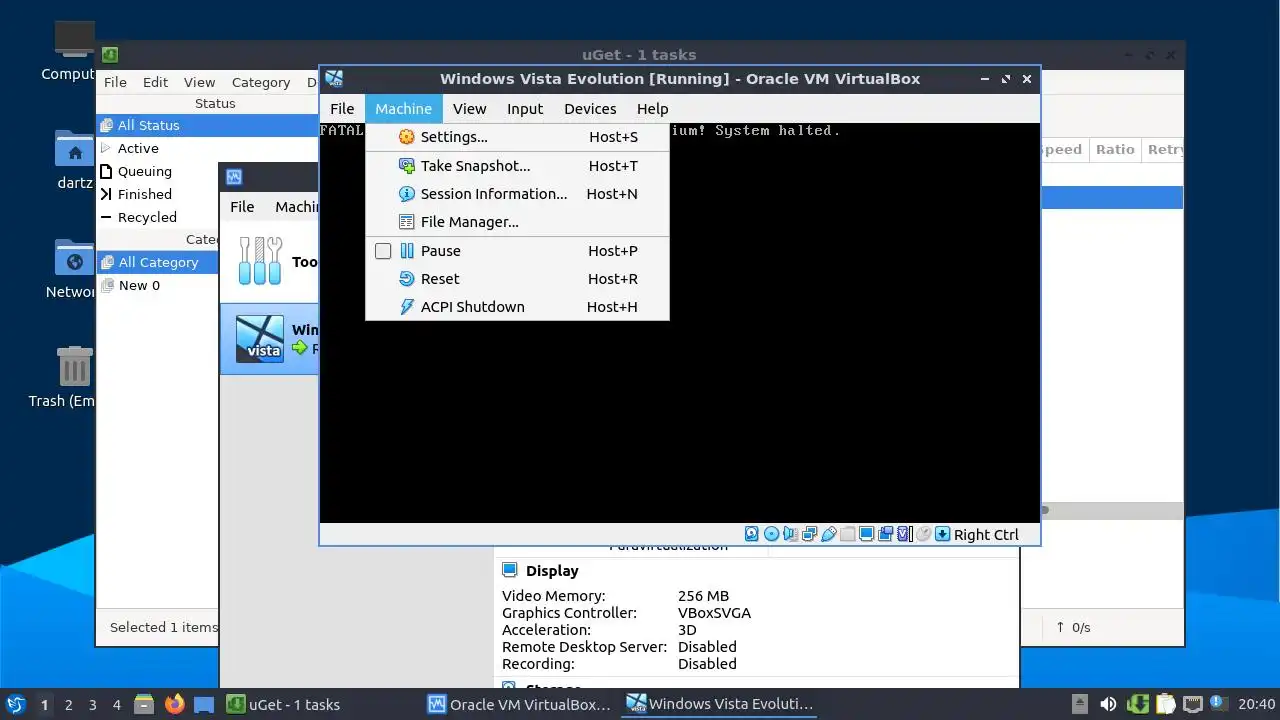Viewport: 1280px width, 720px height.
Task: Open the File menu in VM window
Action: tap(342, 109)
